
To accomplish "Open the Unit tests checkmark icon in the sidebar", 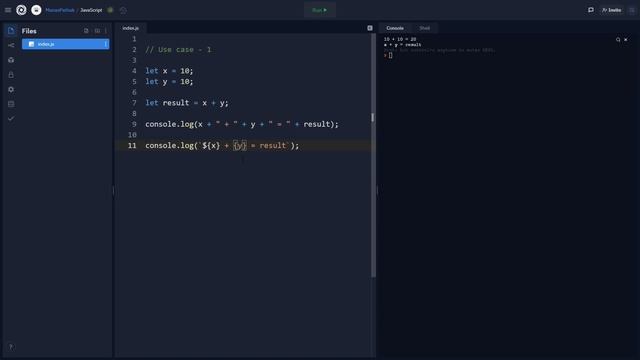I will 11,118.
